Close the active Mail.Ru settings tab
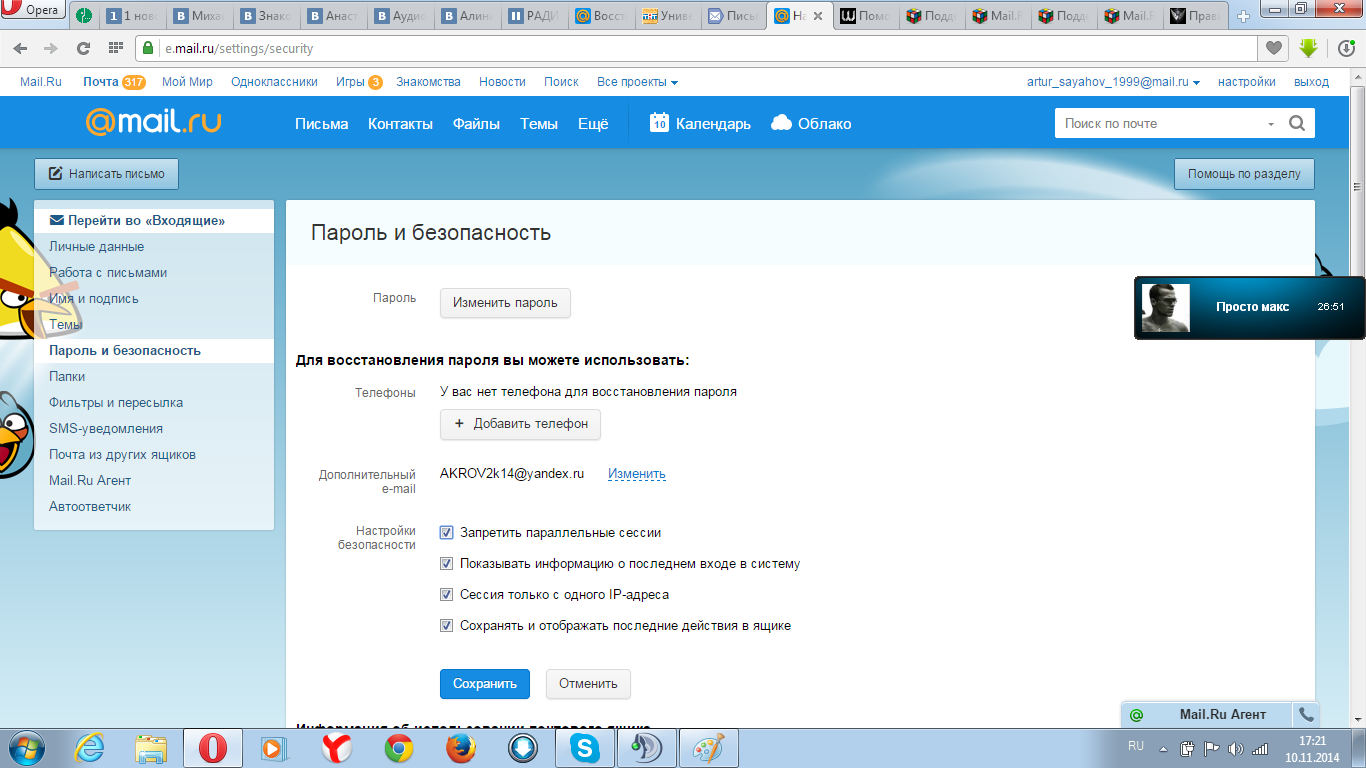 click(819, 16)
